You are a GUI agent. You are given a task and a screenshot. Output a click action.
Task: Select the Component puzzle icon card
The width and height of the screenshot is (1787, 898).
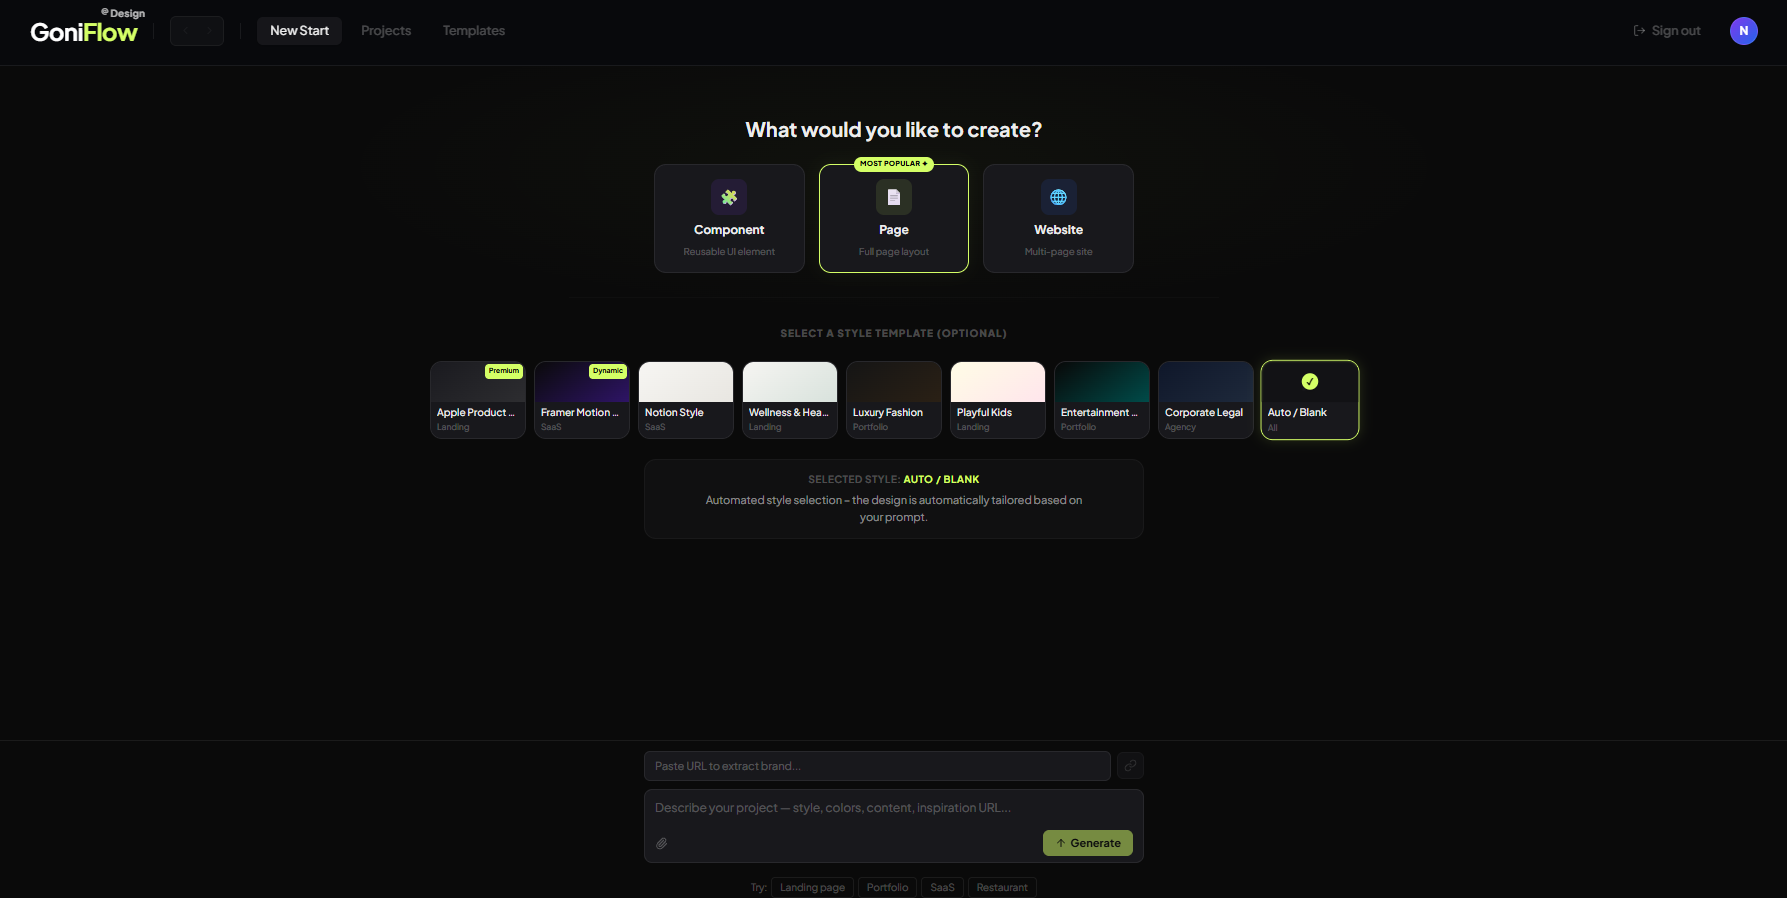(x=729, y=197)
